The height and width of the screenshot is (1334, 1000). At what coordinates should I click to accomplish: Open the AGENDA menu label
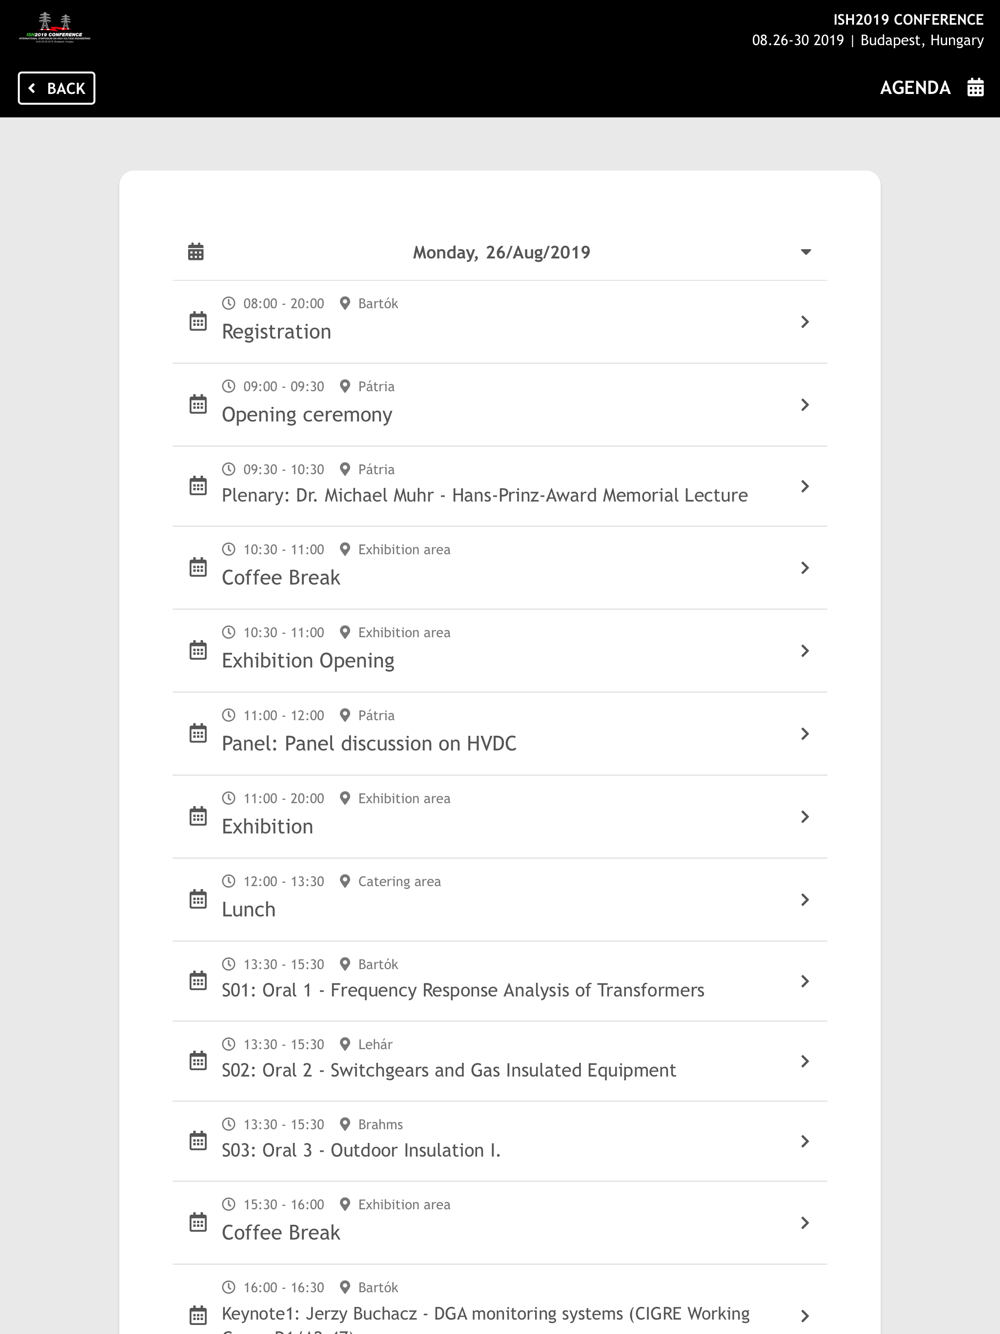pos(915,88)
